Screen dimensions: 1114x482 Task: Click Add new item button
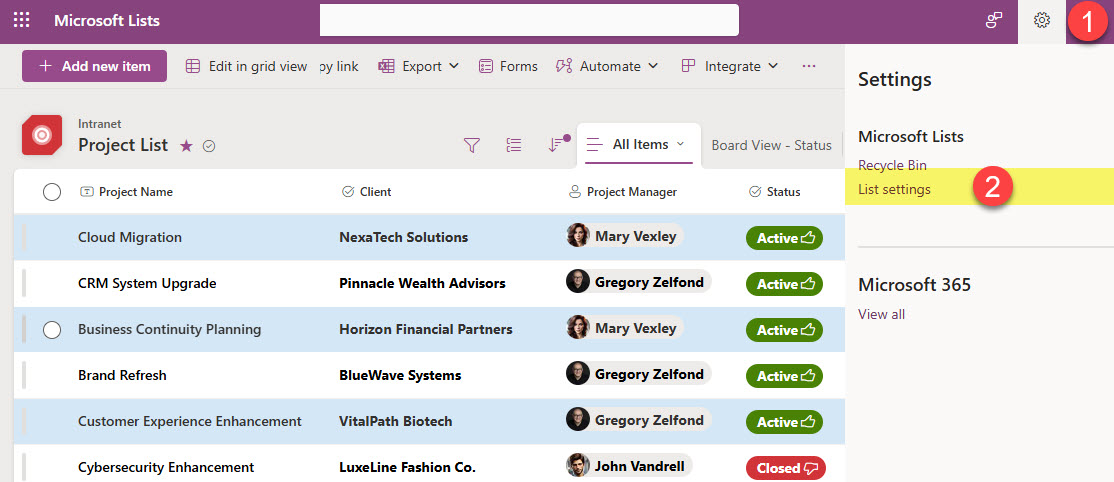[94, 66]
